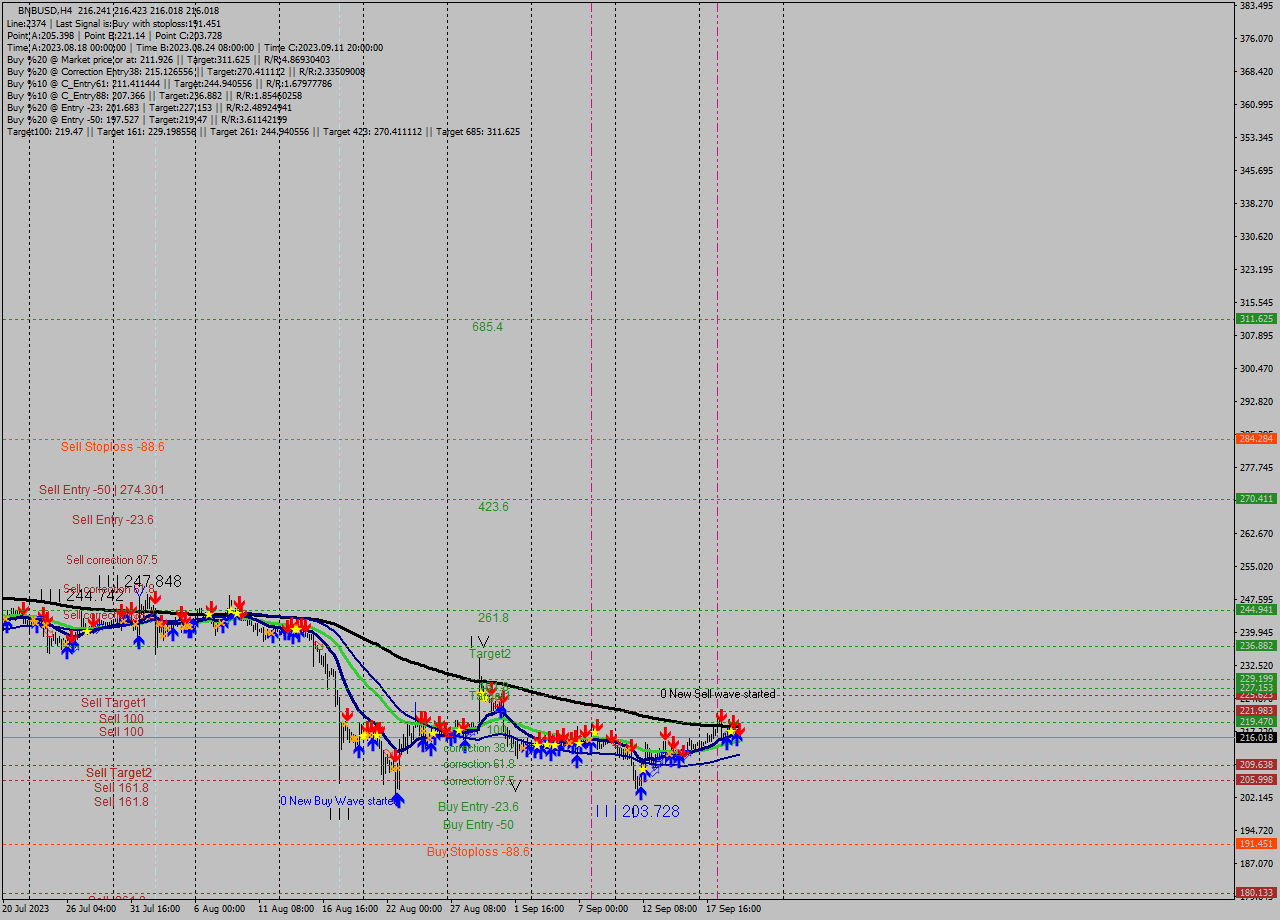This screenshot has width=1280, height=920.
Task: Click the blue up arrow under the 203.728 low
Action: [x=640, y=793]
